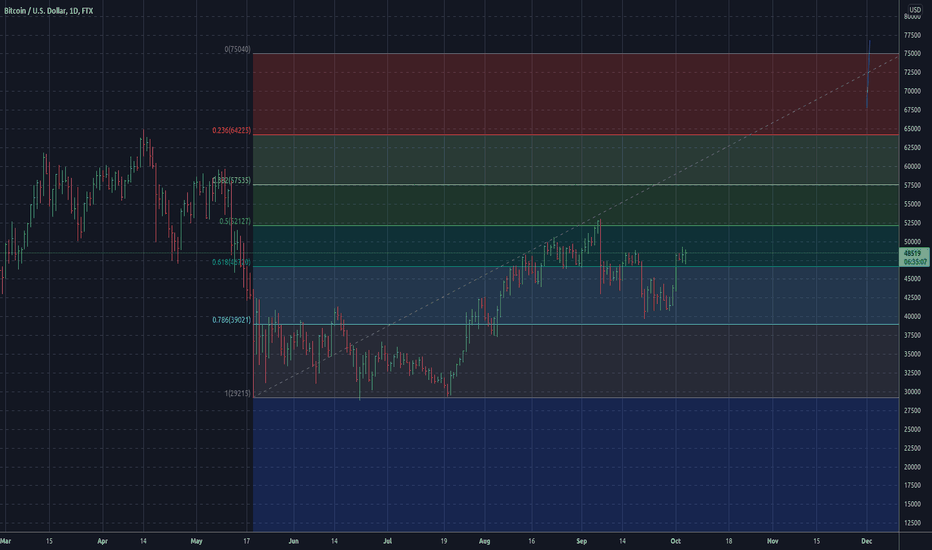This screenshot has height=550, width=932.
Task: Click the 50000 price axis label
Action: tap(912, 242)
